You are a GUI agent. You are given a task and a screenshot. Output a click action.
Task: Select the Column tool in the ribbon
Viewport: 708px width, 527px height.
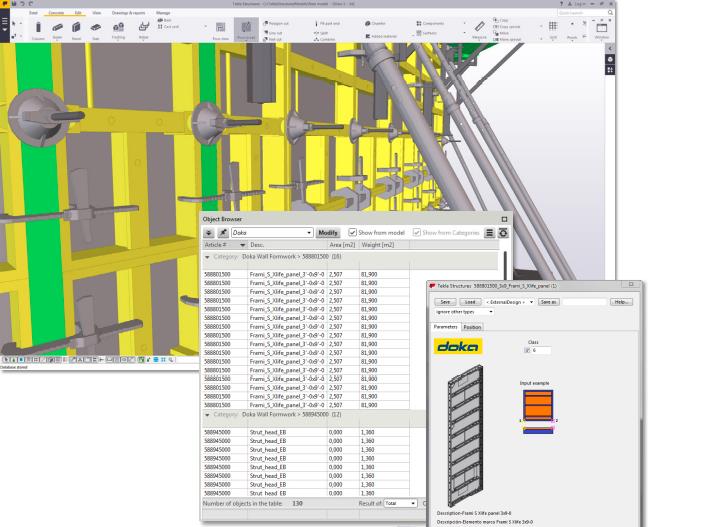click(x=38, y=28)
